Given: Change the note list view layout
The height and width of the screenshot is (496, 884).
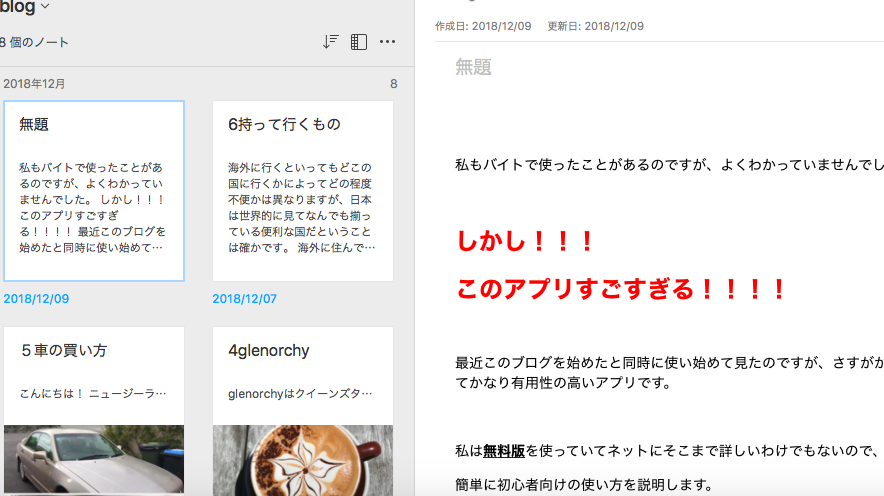Looking at the screenshot, I should 359,42.
